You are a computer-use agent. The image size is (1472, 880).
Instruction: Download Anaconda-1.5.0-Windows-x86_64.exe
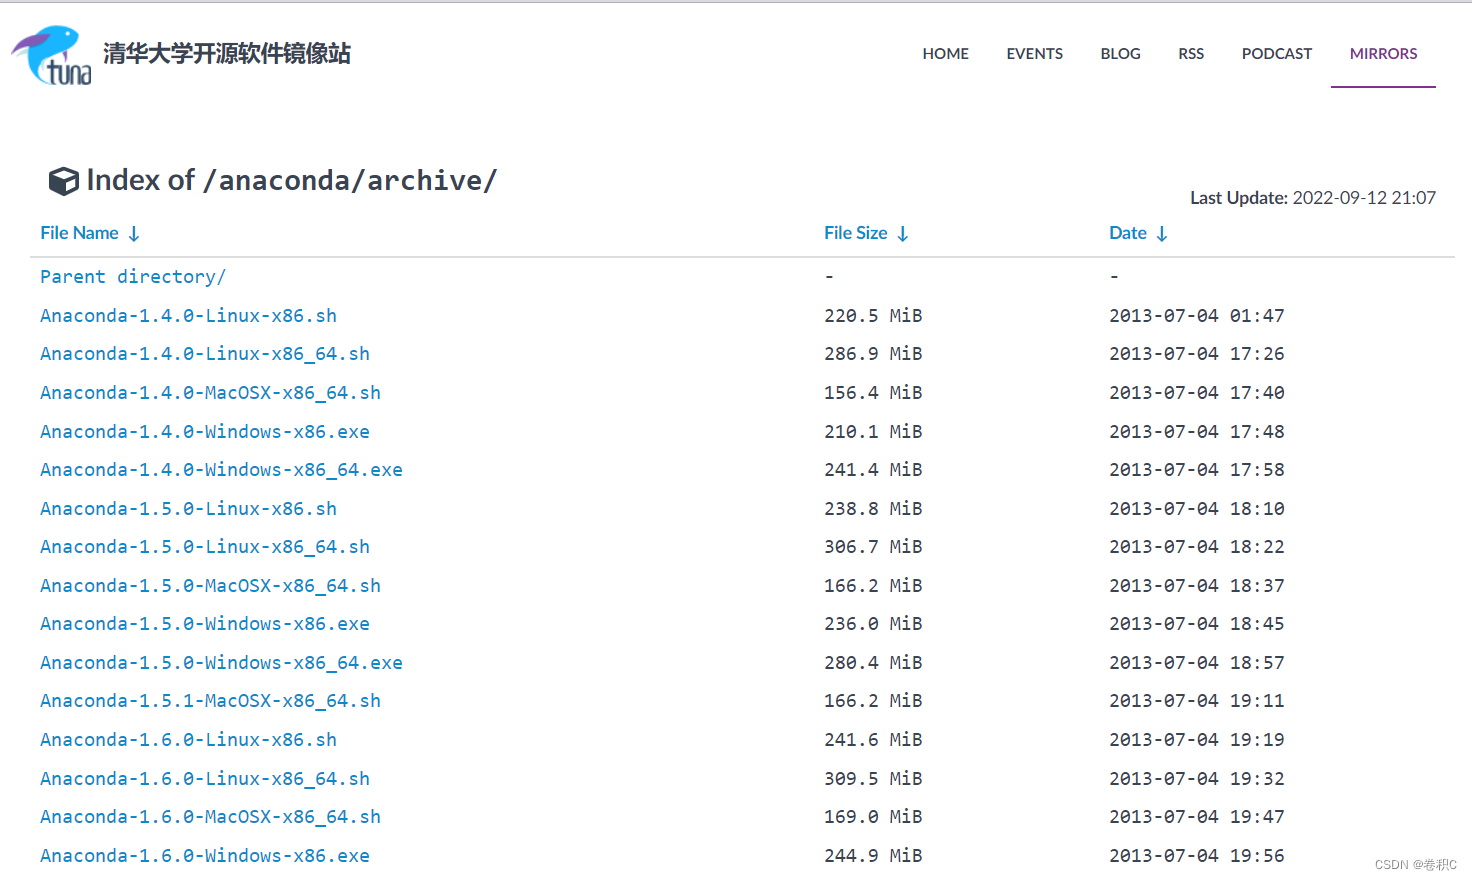coord(221,663)
